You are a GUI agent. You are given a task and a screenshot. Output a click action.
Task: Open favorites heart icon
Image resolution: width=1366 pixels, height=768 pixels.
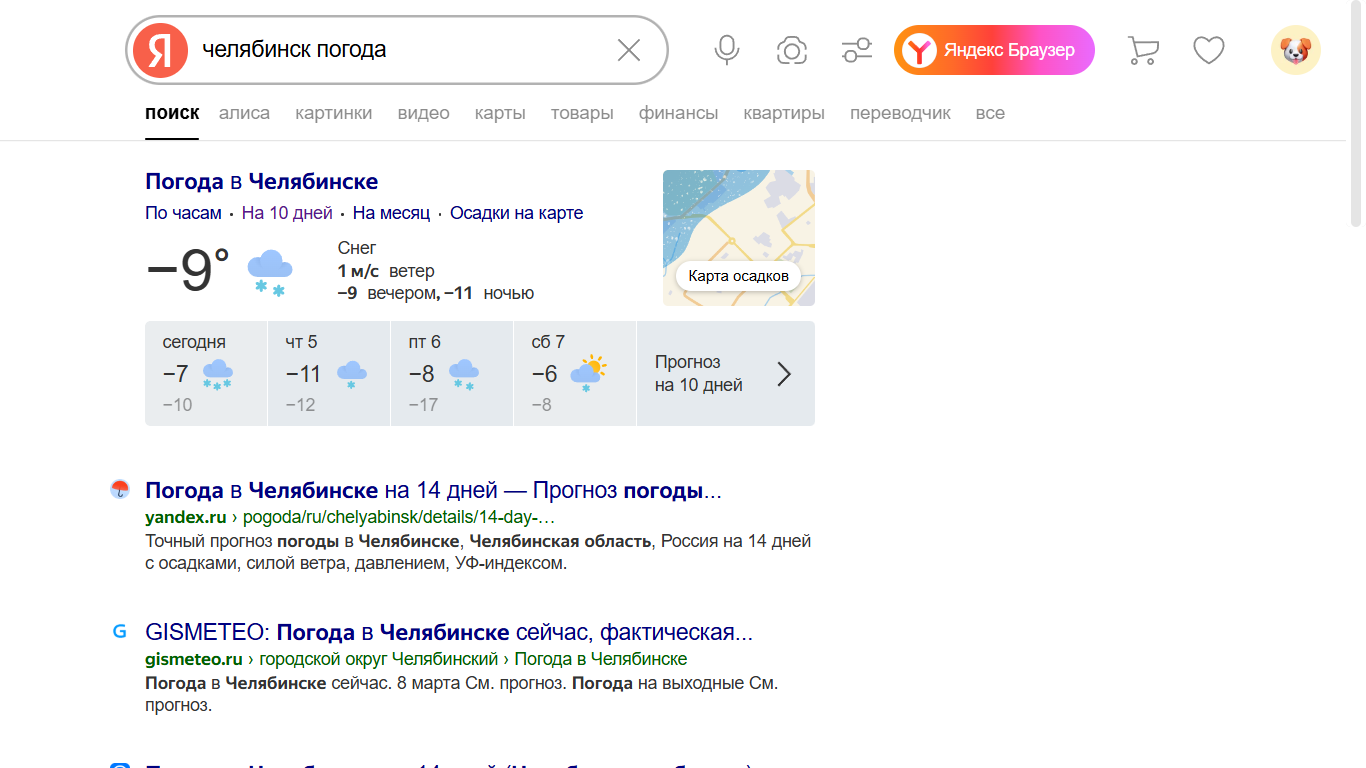[x=1209, y=50]
